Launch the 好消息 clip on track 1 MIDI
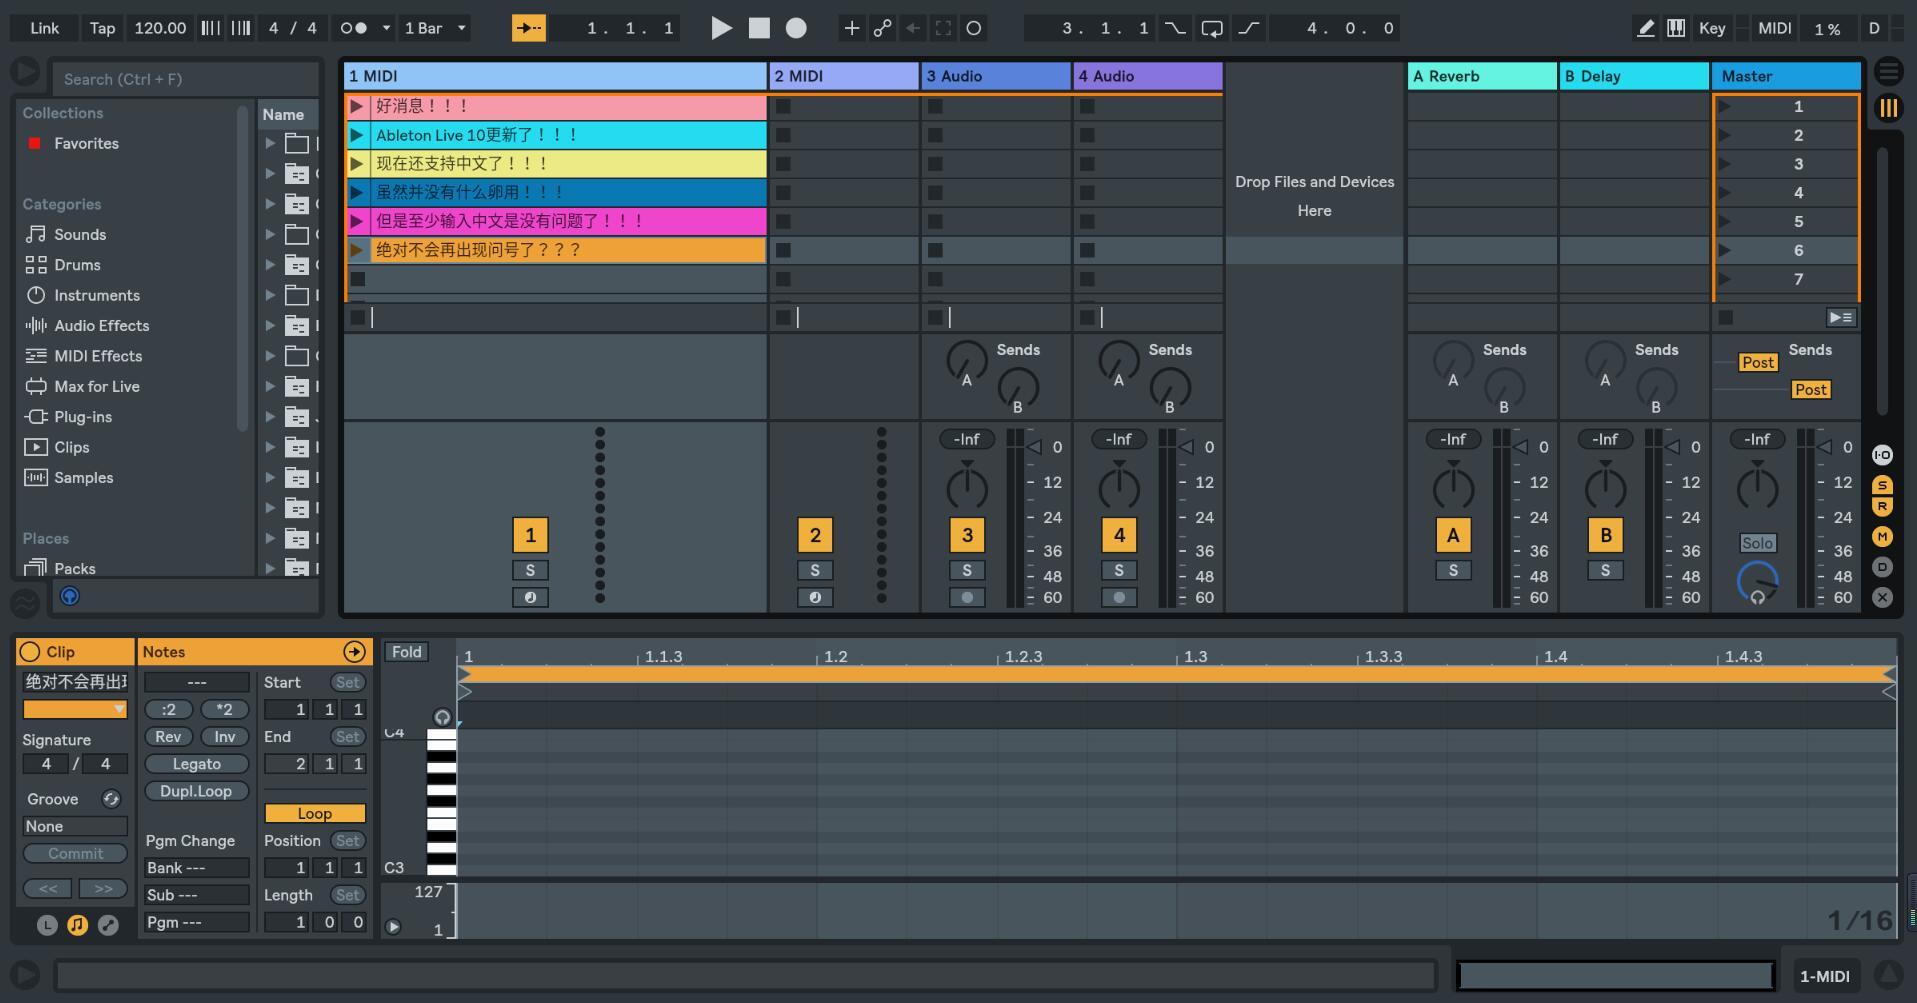The image size is (1917, 1003). [358, 106]
